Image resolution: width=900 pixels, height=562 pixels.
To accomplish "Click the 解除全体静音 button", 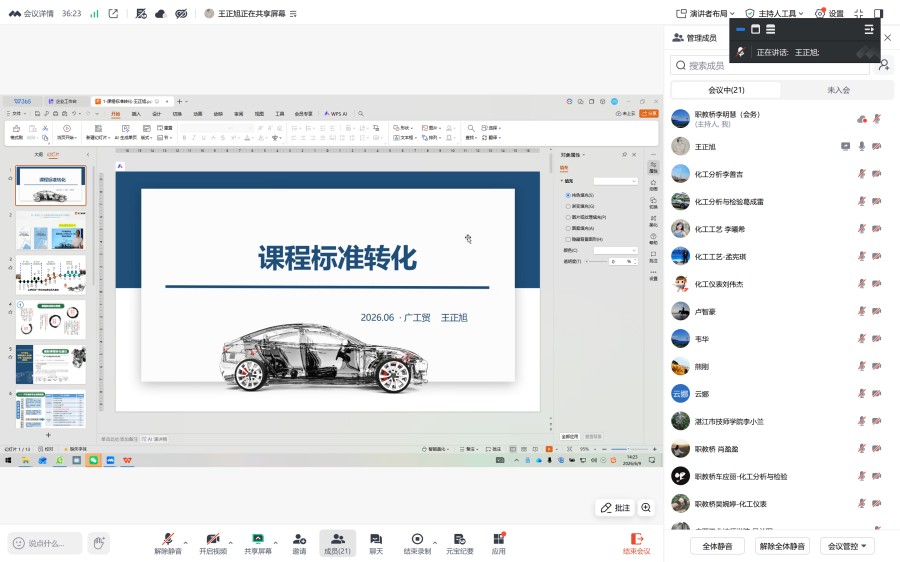I will click(782, 546).
